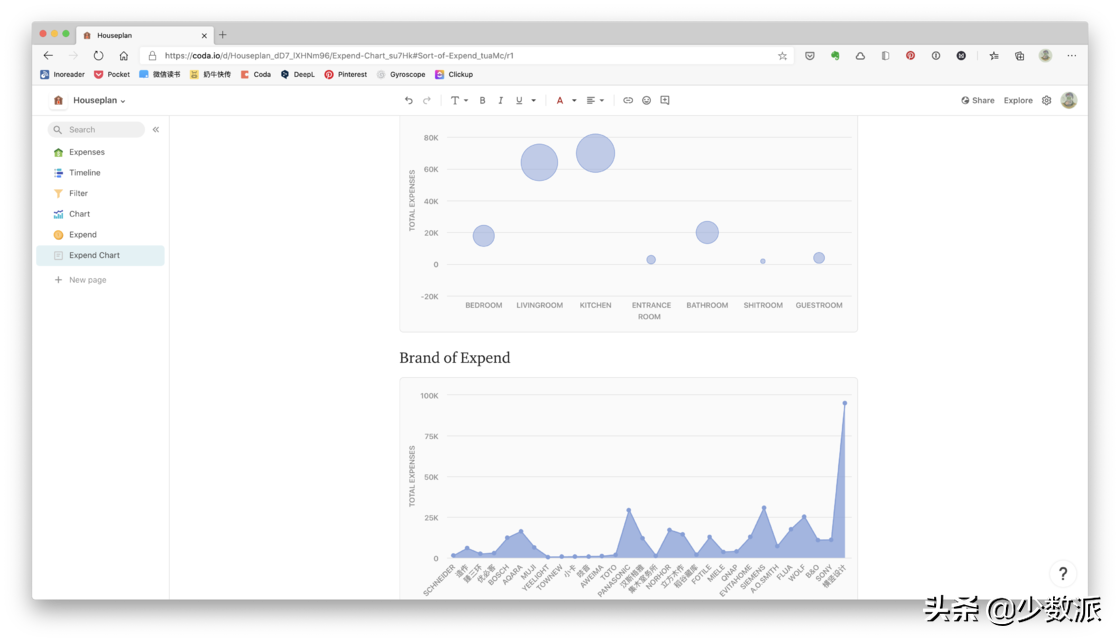Reload the page in the browser

coord(99,56)
